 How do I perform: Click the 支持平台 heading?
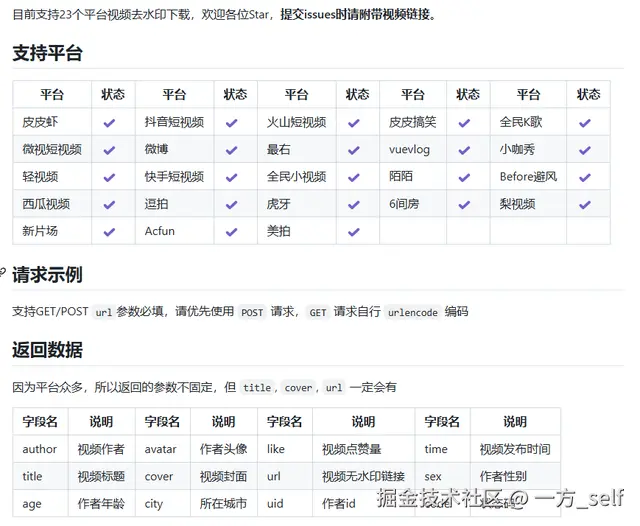point(47,53)
